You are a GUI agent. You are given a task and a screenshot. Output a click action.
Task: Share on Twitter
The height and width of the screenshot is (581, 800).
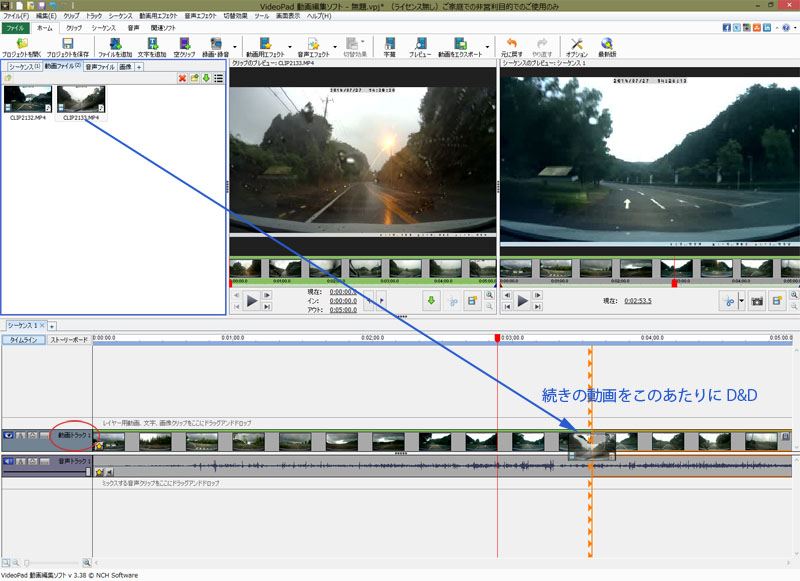[737, 28]
